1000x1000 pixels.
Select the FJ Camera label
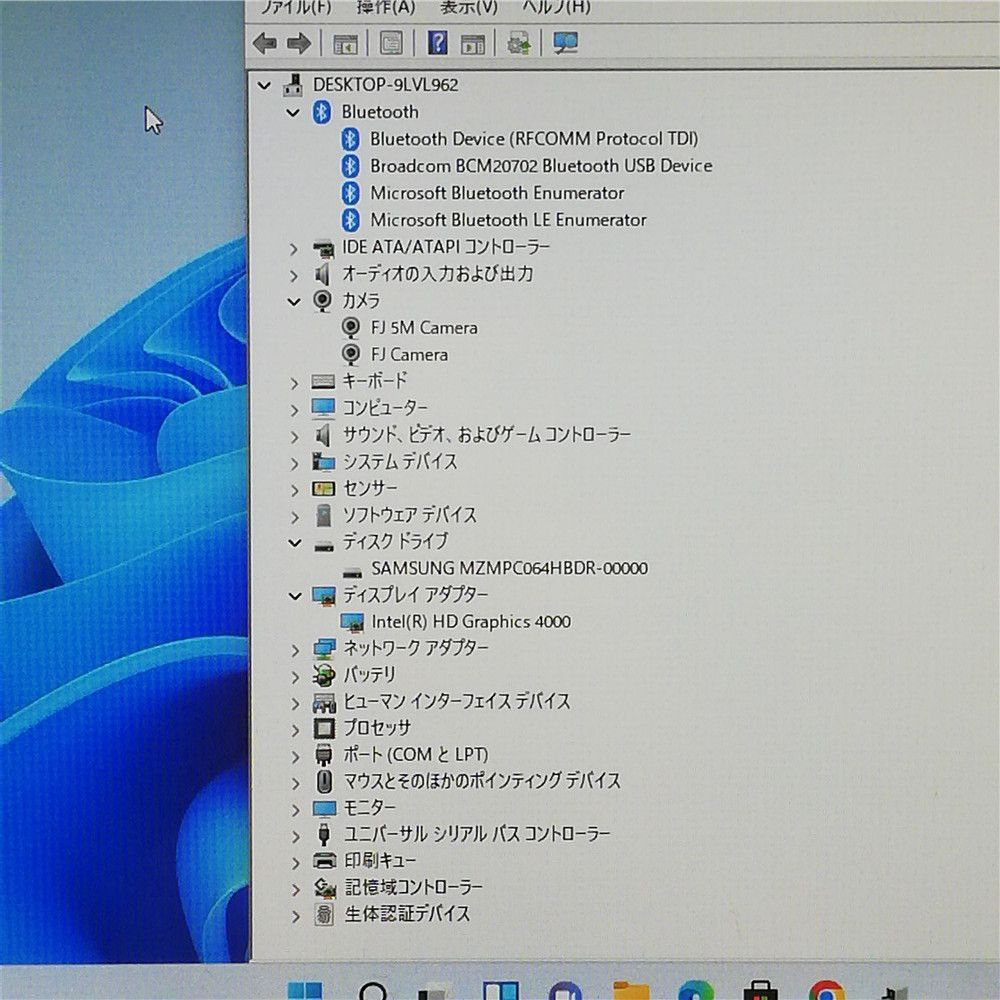[x=409, y=355]
